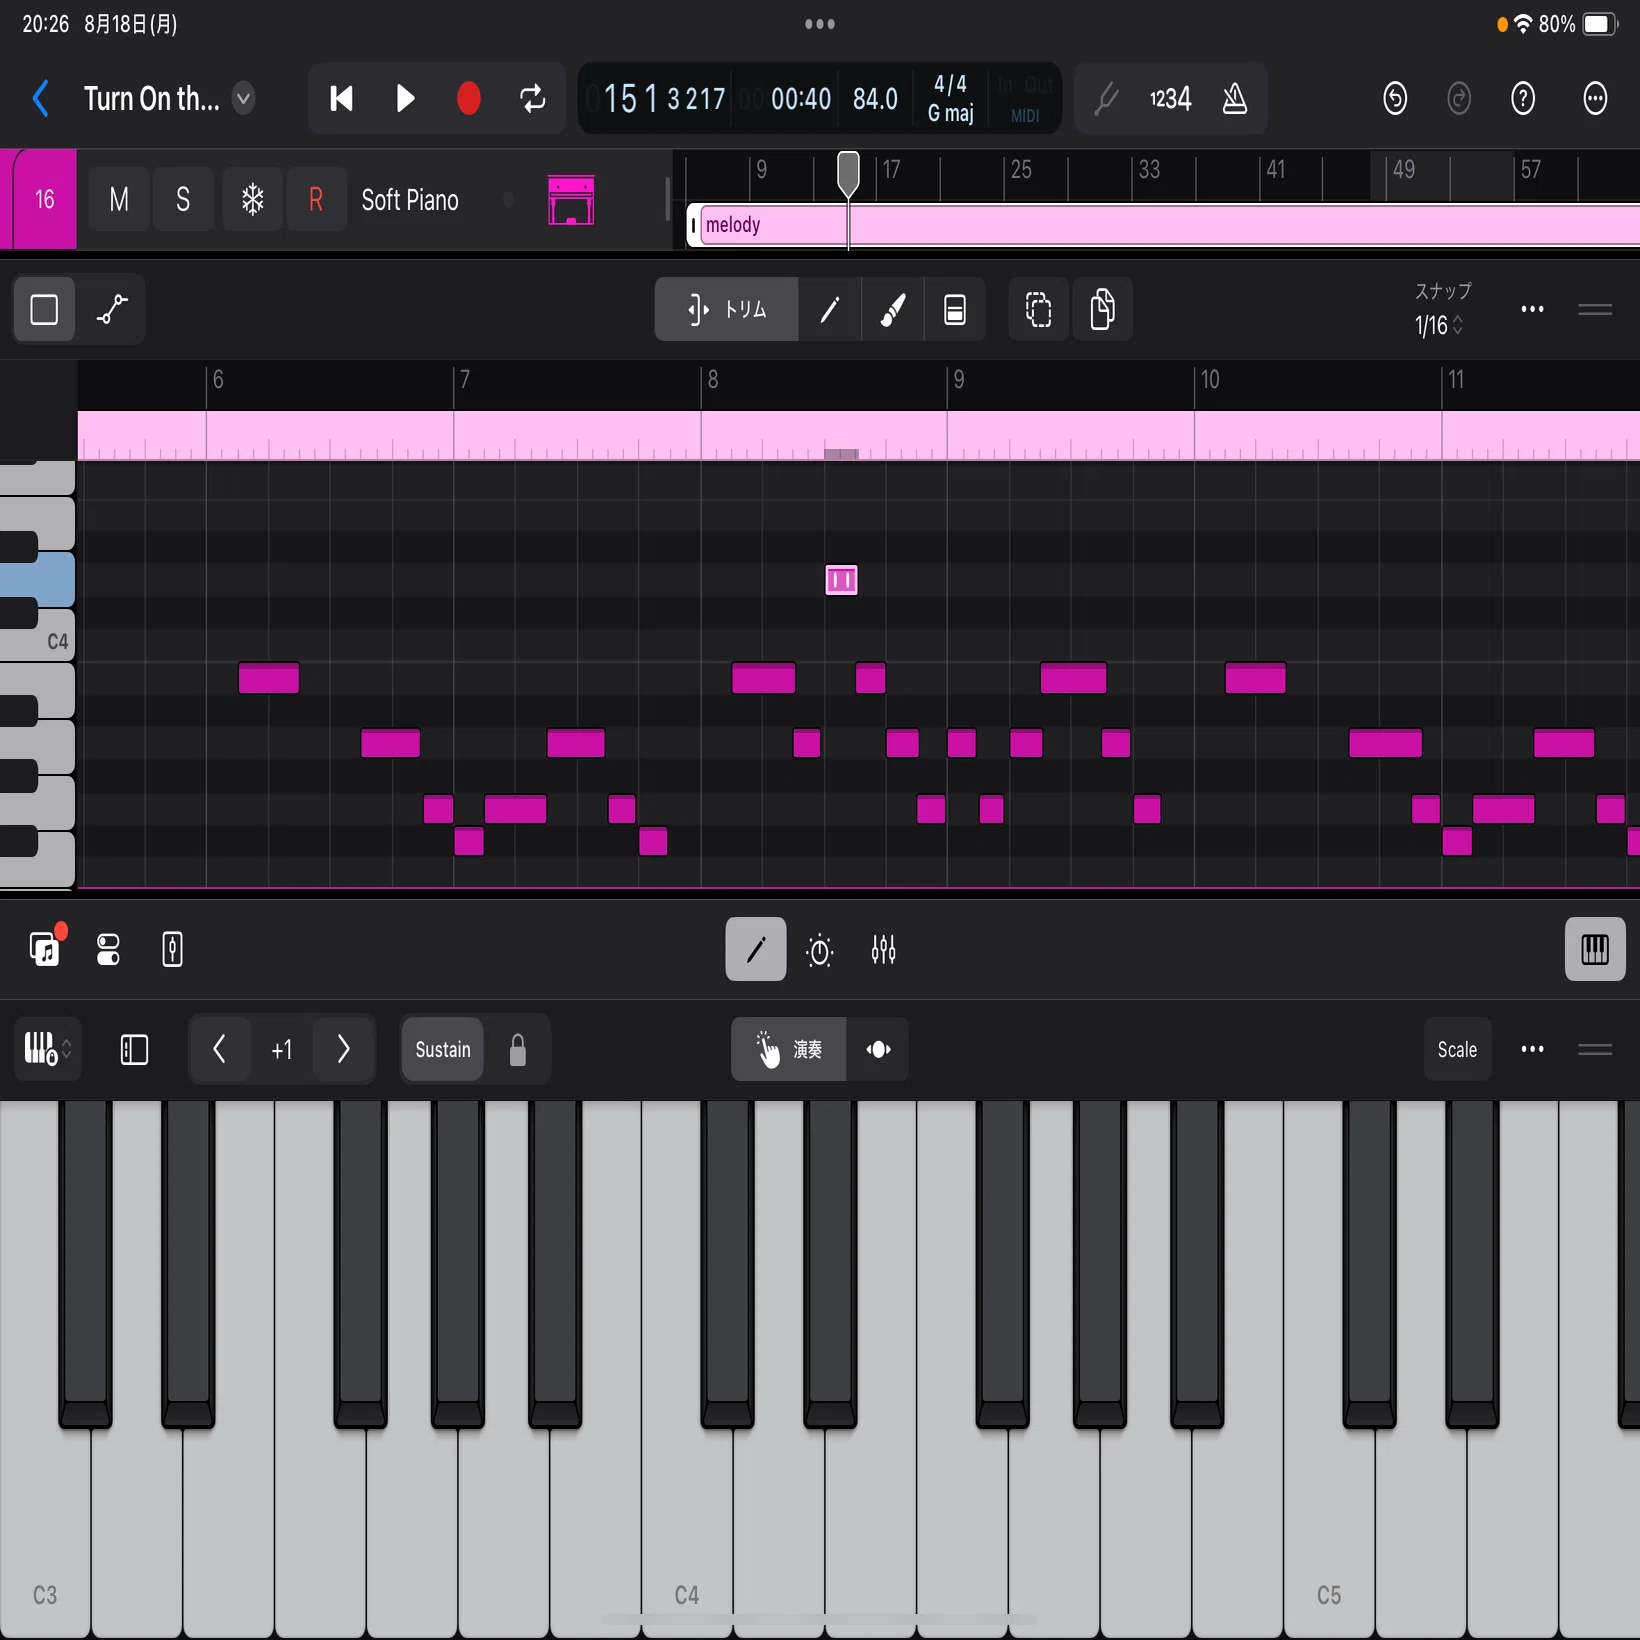This screenshot has width=1640, height=1640.
Task: Undo the last action
Action: coord(1395,98)
